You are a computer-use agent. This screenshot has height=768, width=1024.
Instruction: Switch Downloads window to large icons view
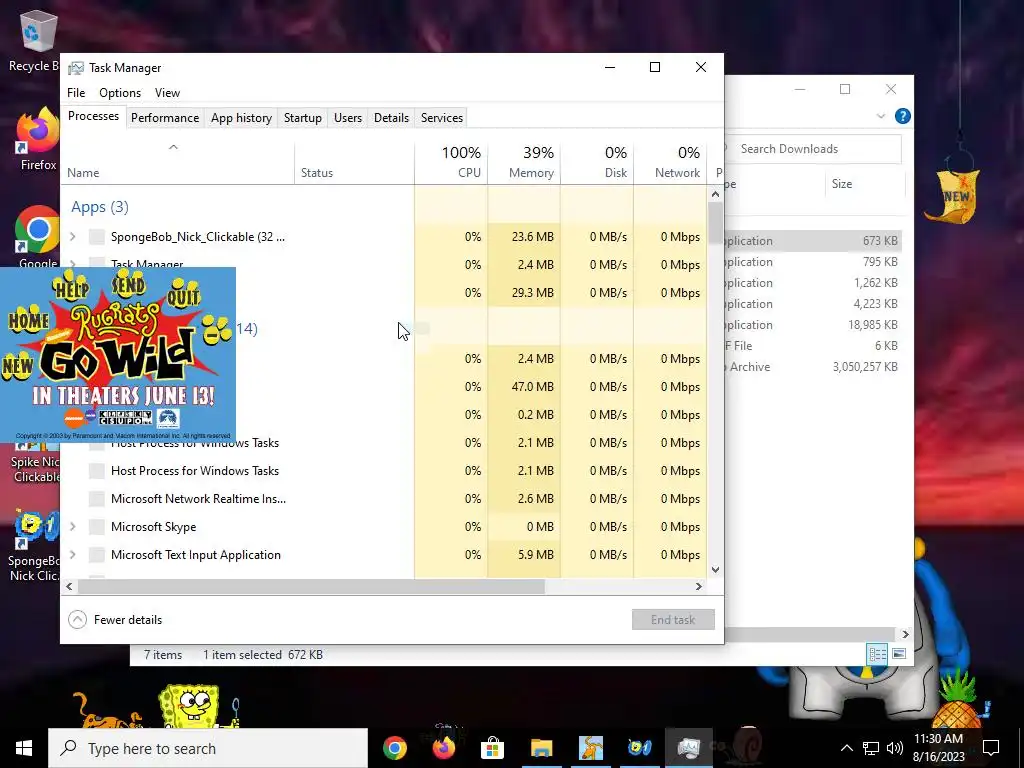[899, 654]
